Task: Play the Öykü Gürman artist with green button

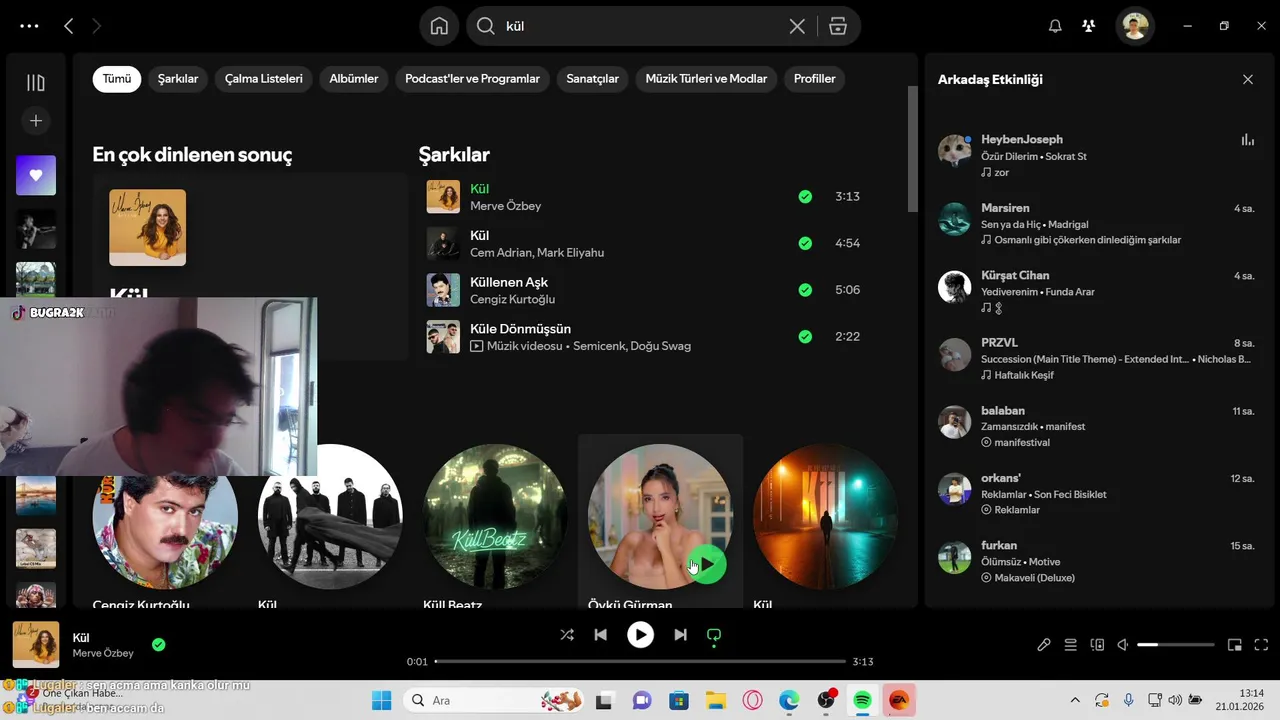Action: tap(707, 564)
